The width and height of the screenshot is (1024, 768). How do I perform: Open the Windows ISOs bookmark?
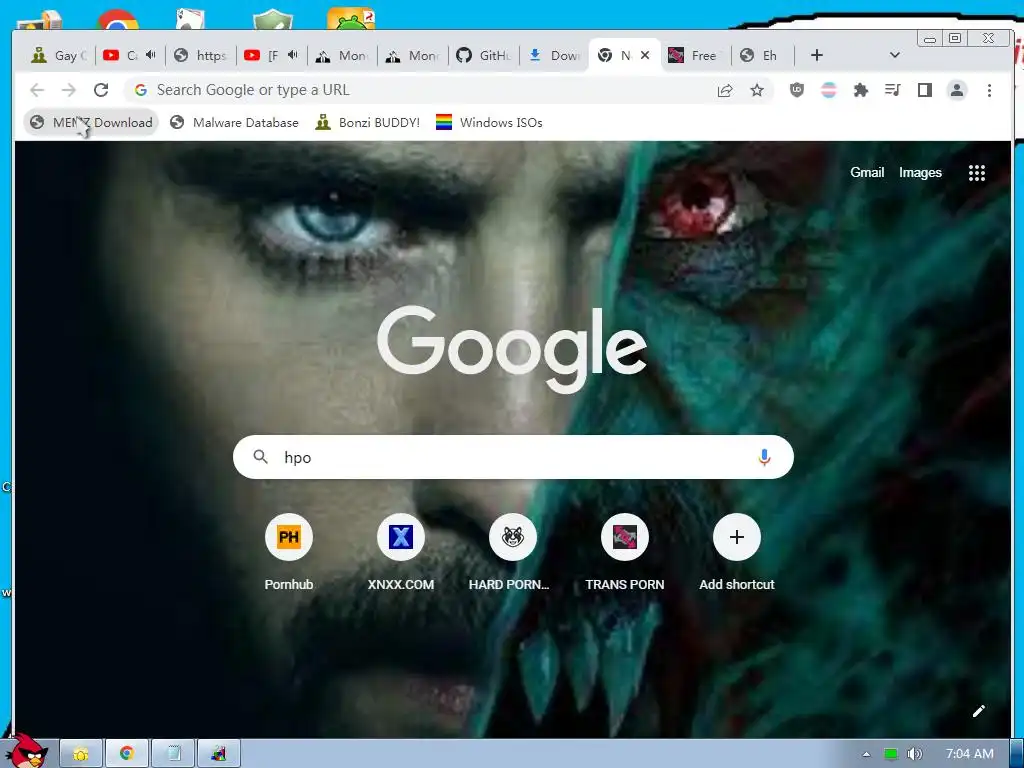(x=489, y=123)
